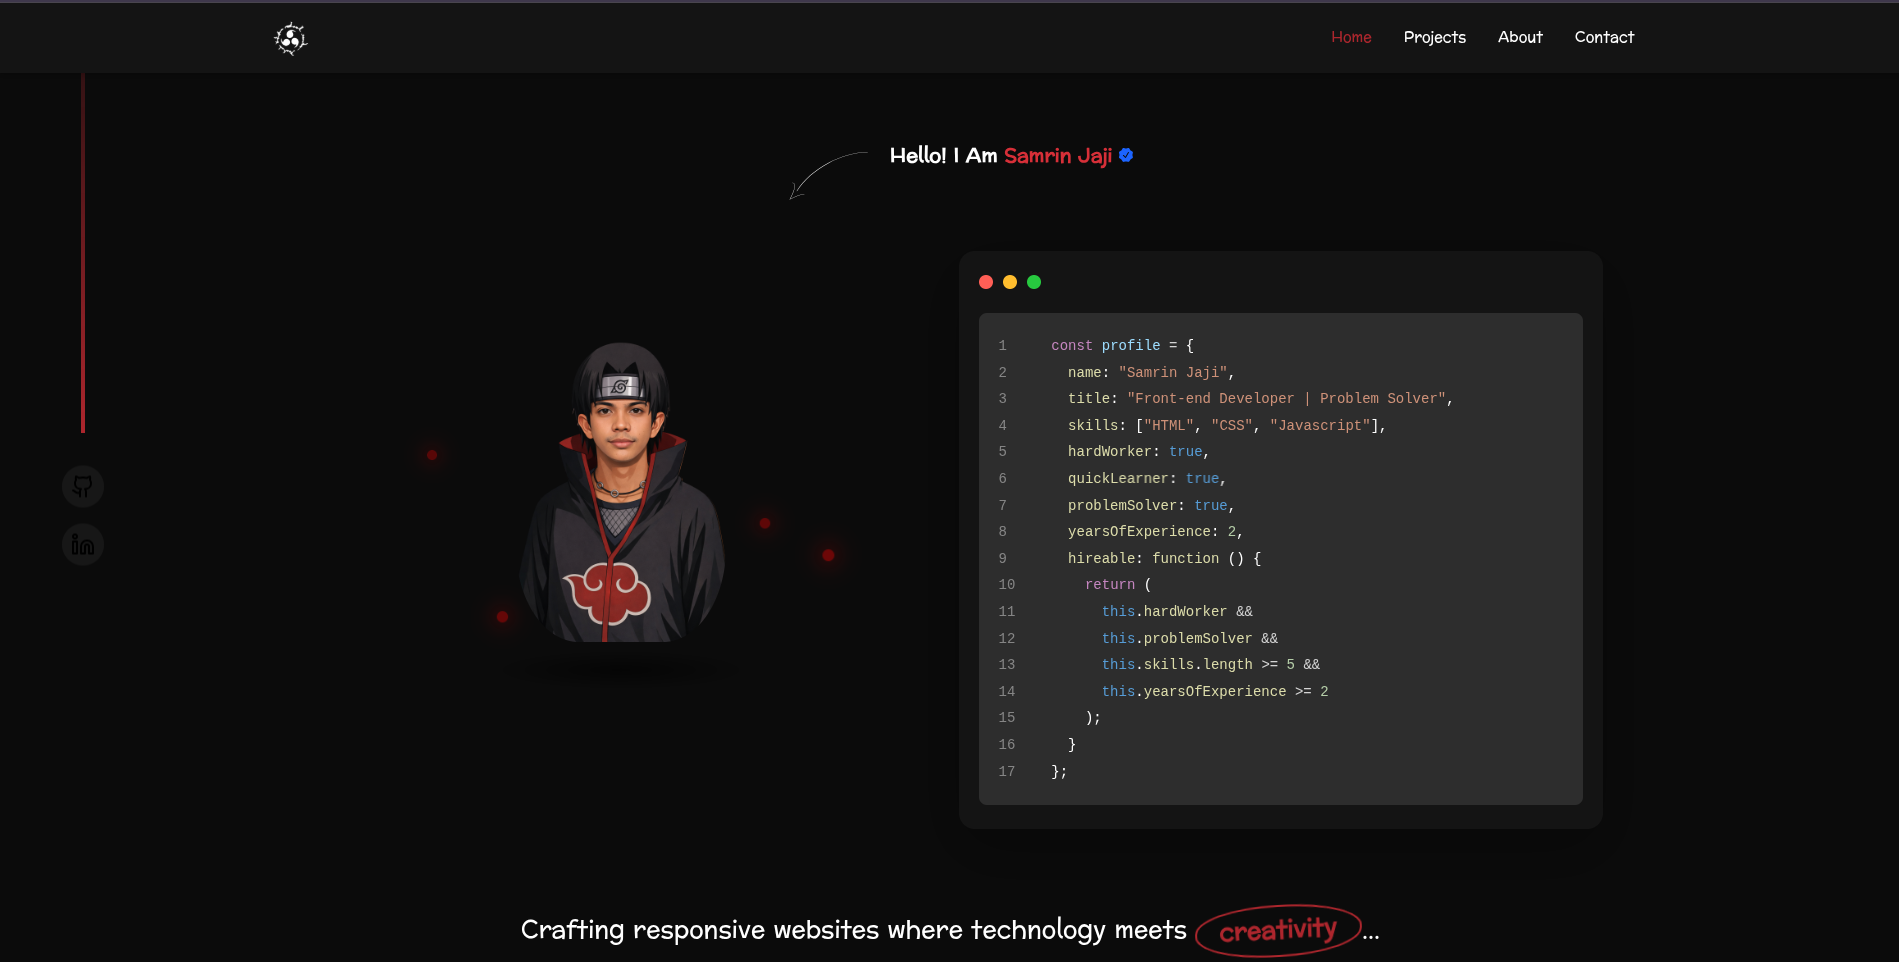Open the About navigation item

1519,37
